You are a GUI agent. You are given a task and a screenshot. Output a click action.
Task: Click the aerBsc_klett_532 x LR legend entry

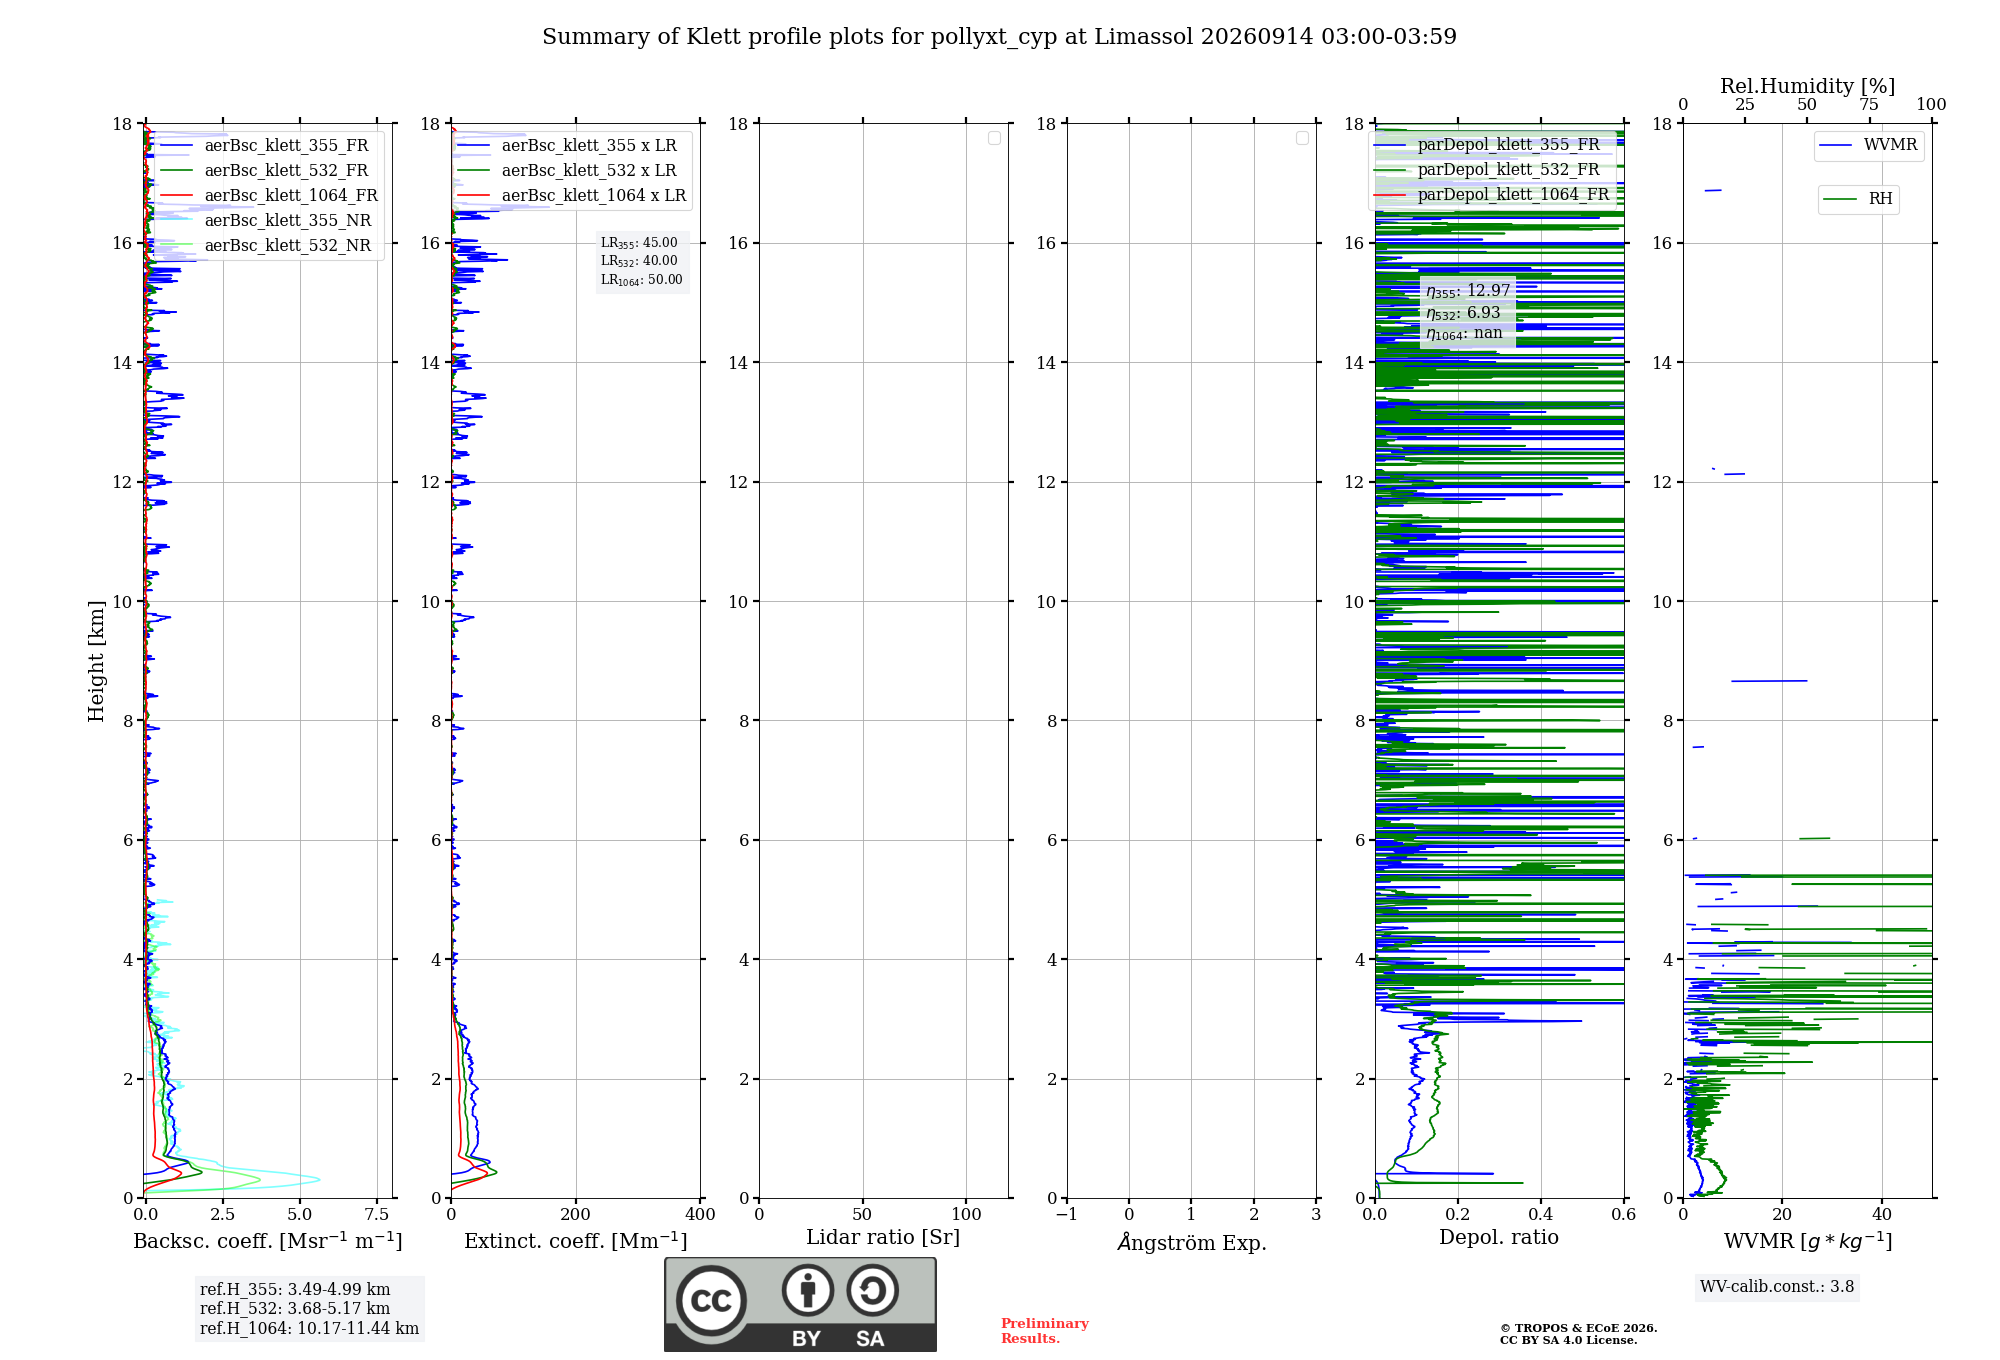point(567,171)
